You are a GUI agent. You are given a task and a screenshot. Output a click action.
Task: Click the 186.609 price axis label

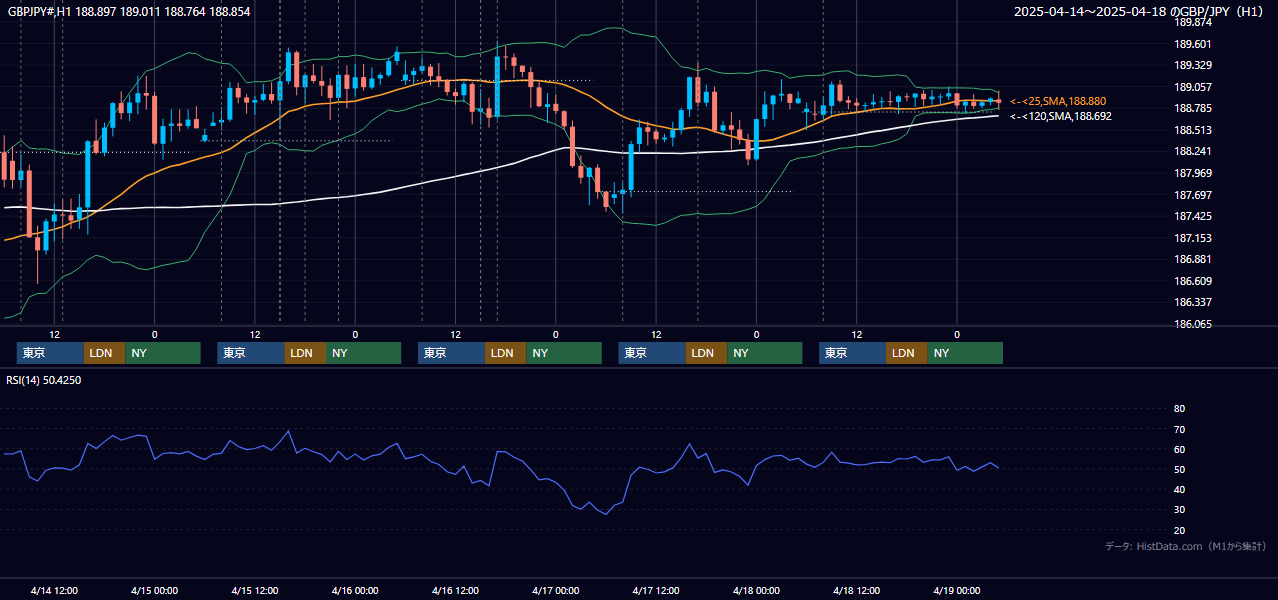pyautogui.click(x=1192, y=281)
